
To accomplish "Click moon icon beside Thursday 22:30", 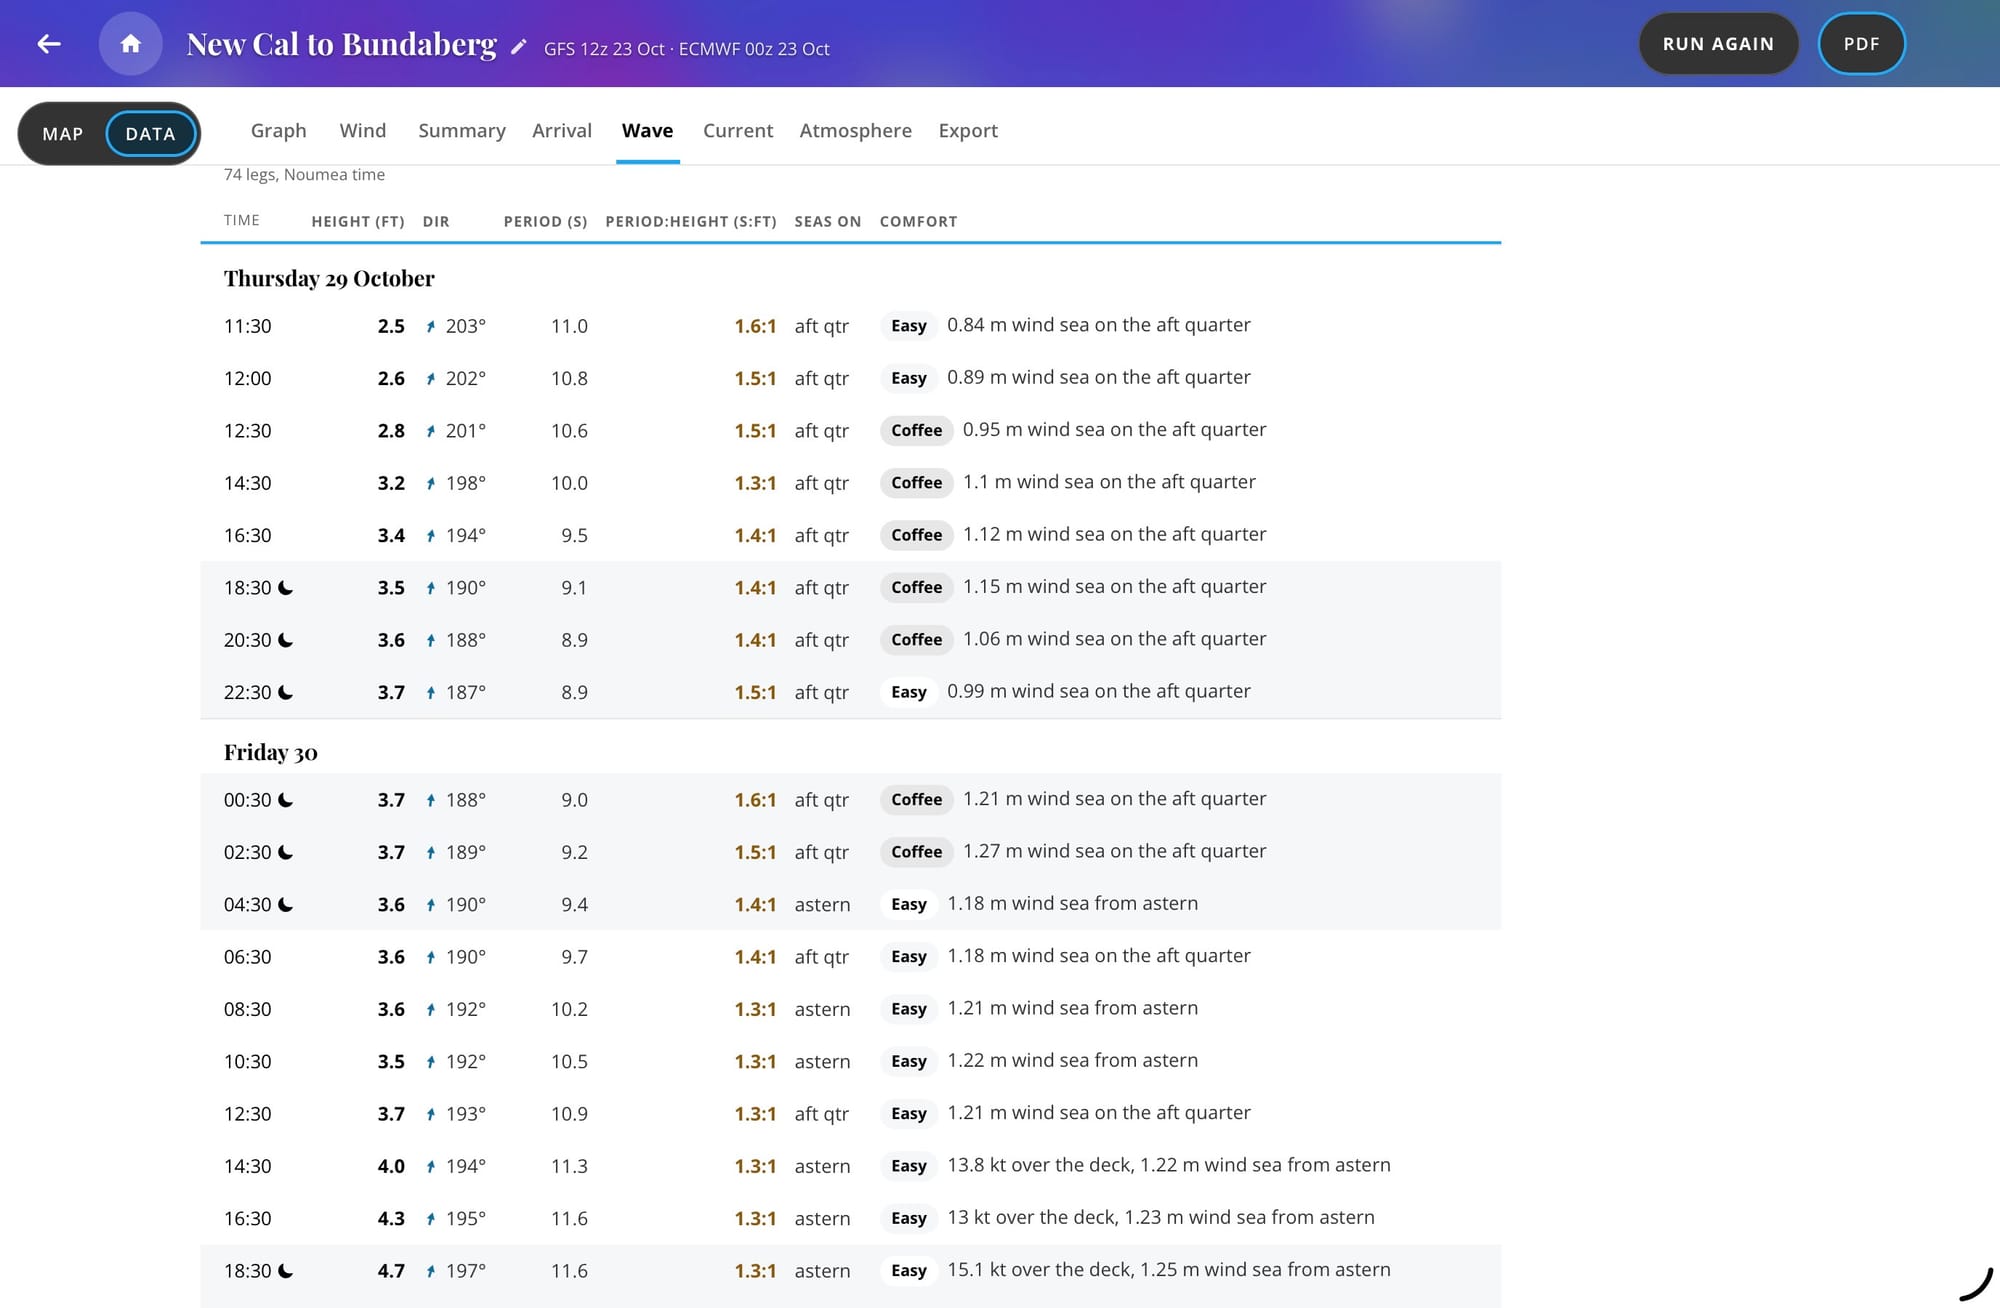I will tap(285, 692).
